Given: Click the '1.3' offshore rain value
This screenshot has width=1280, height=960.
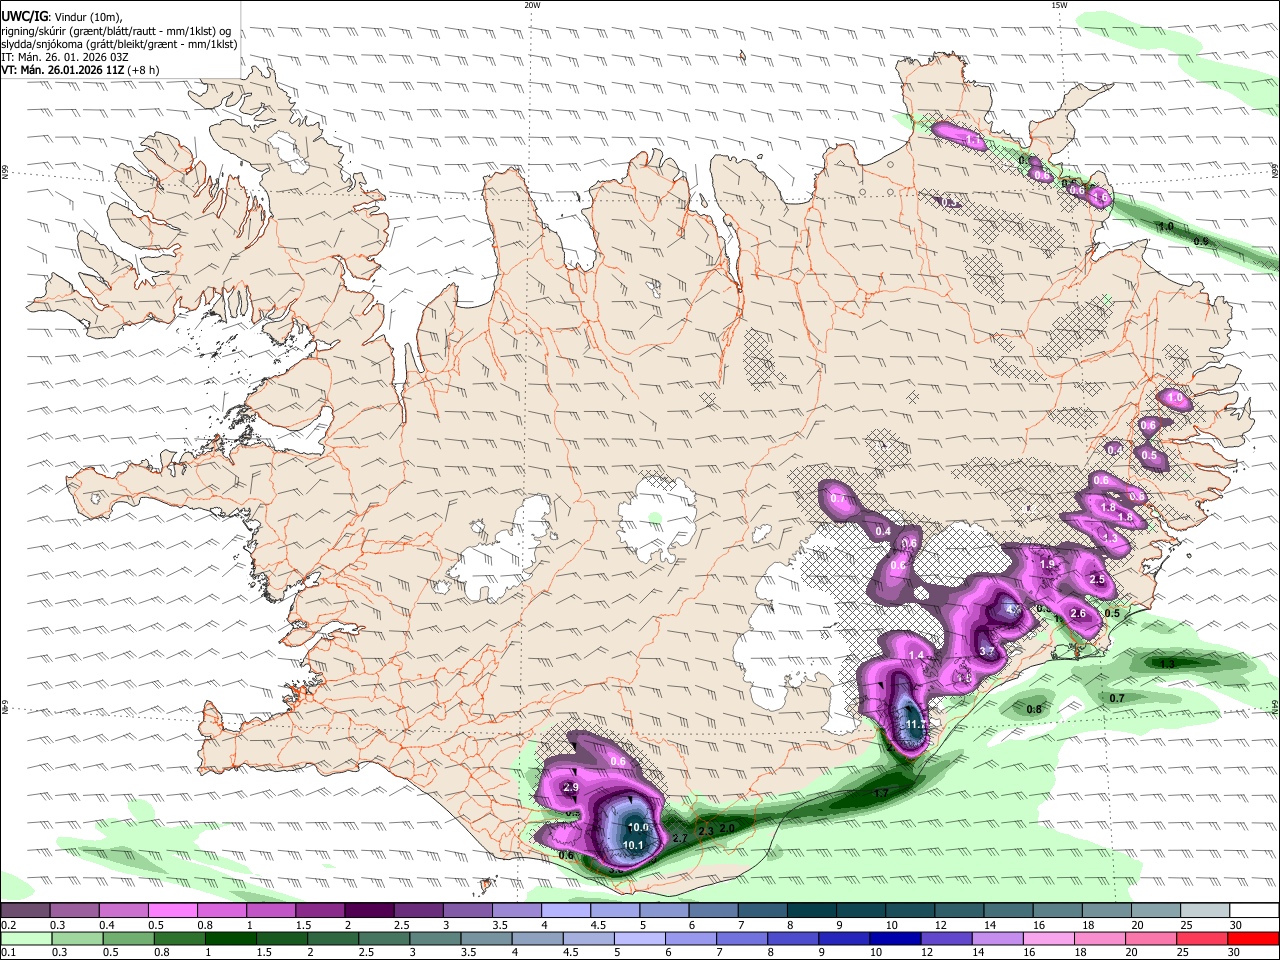Looking at the screenshot, I should (x=1166, y=664).
